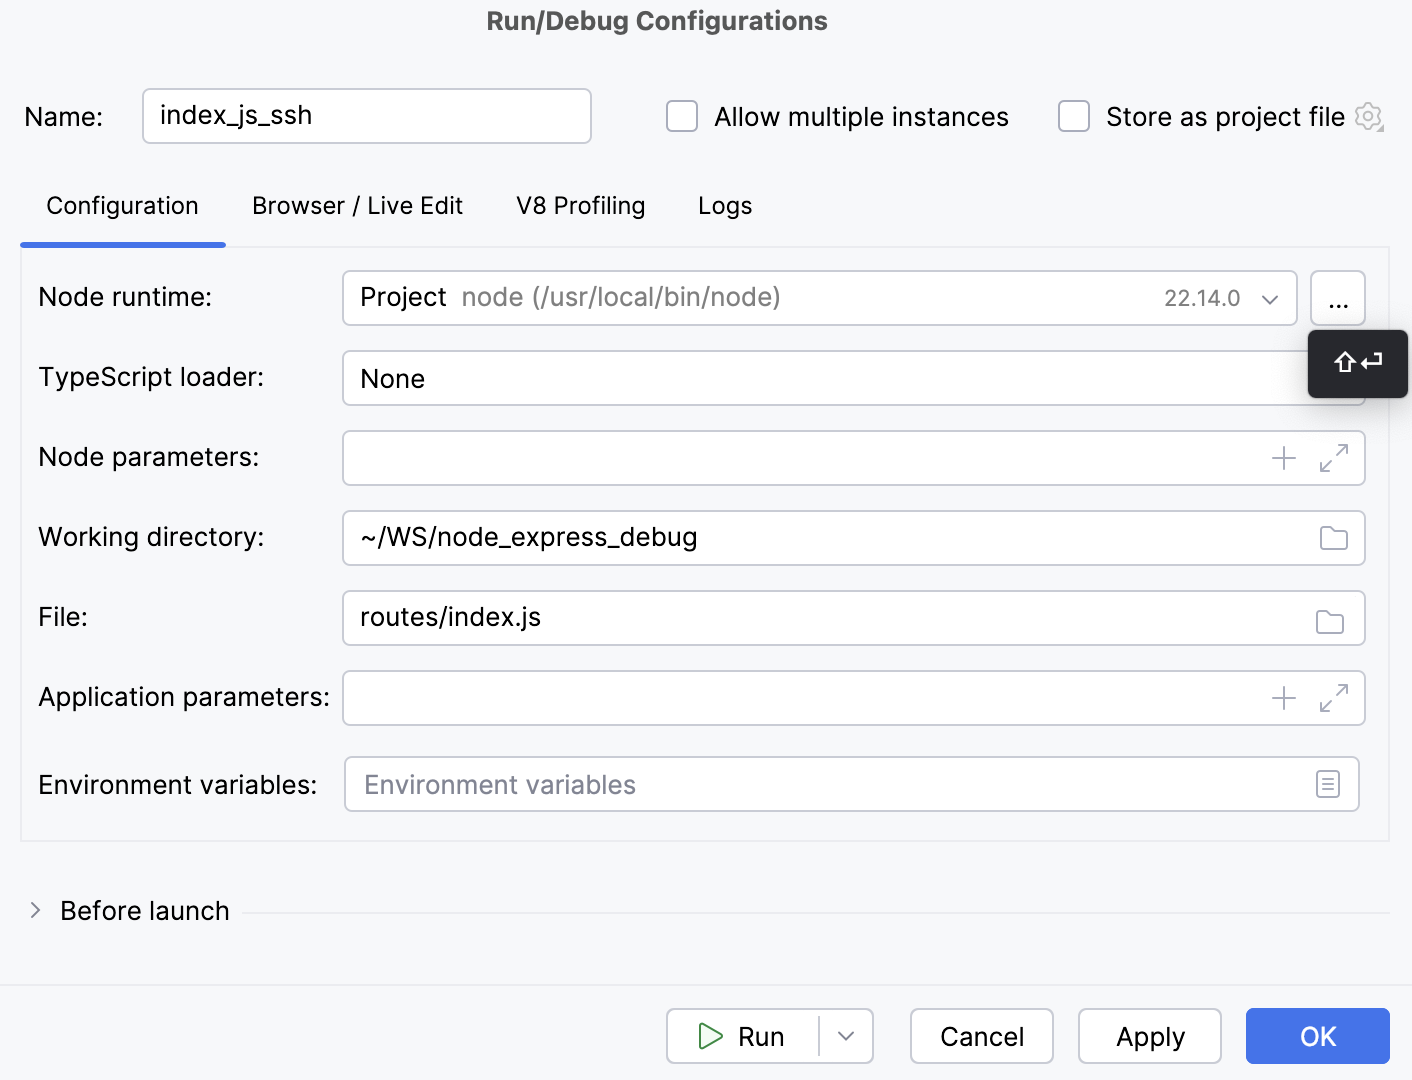Check Store as project file
Screen dimensions: 1412x1080
pos(1073,116)
